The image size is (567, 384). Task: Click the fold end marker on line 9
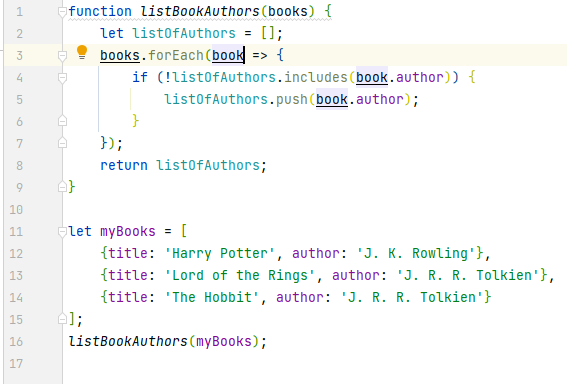click(62, 187)
